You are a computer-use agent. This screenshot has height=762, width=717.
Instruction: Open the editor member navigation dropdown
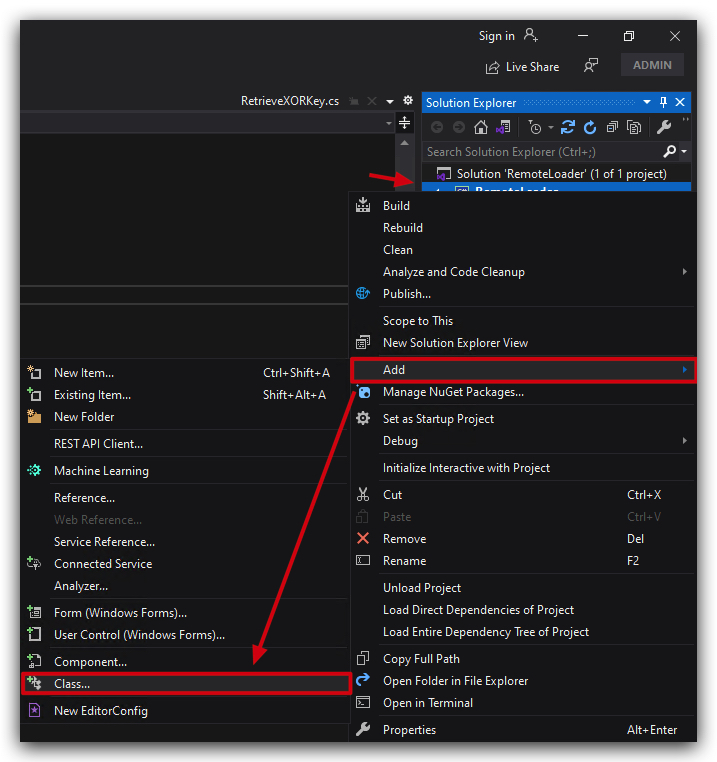click(x=389, y=123)
